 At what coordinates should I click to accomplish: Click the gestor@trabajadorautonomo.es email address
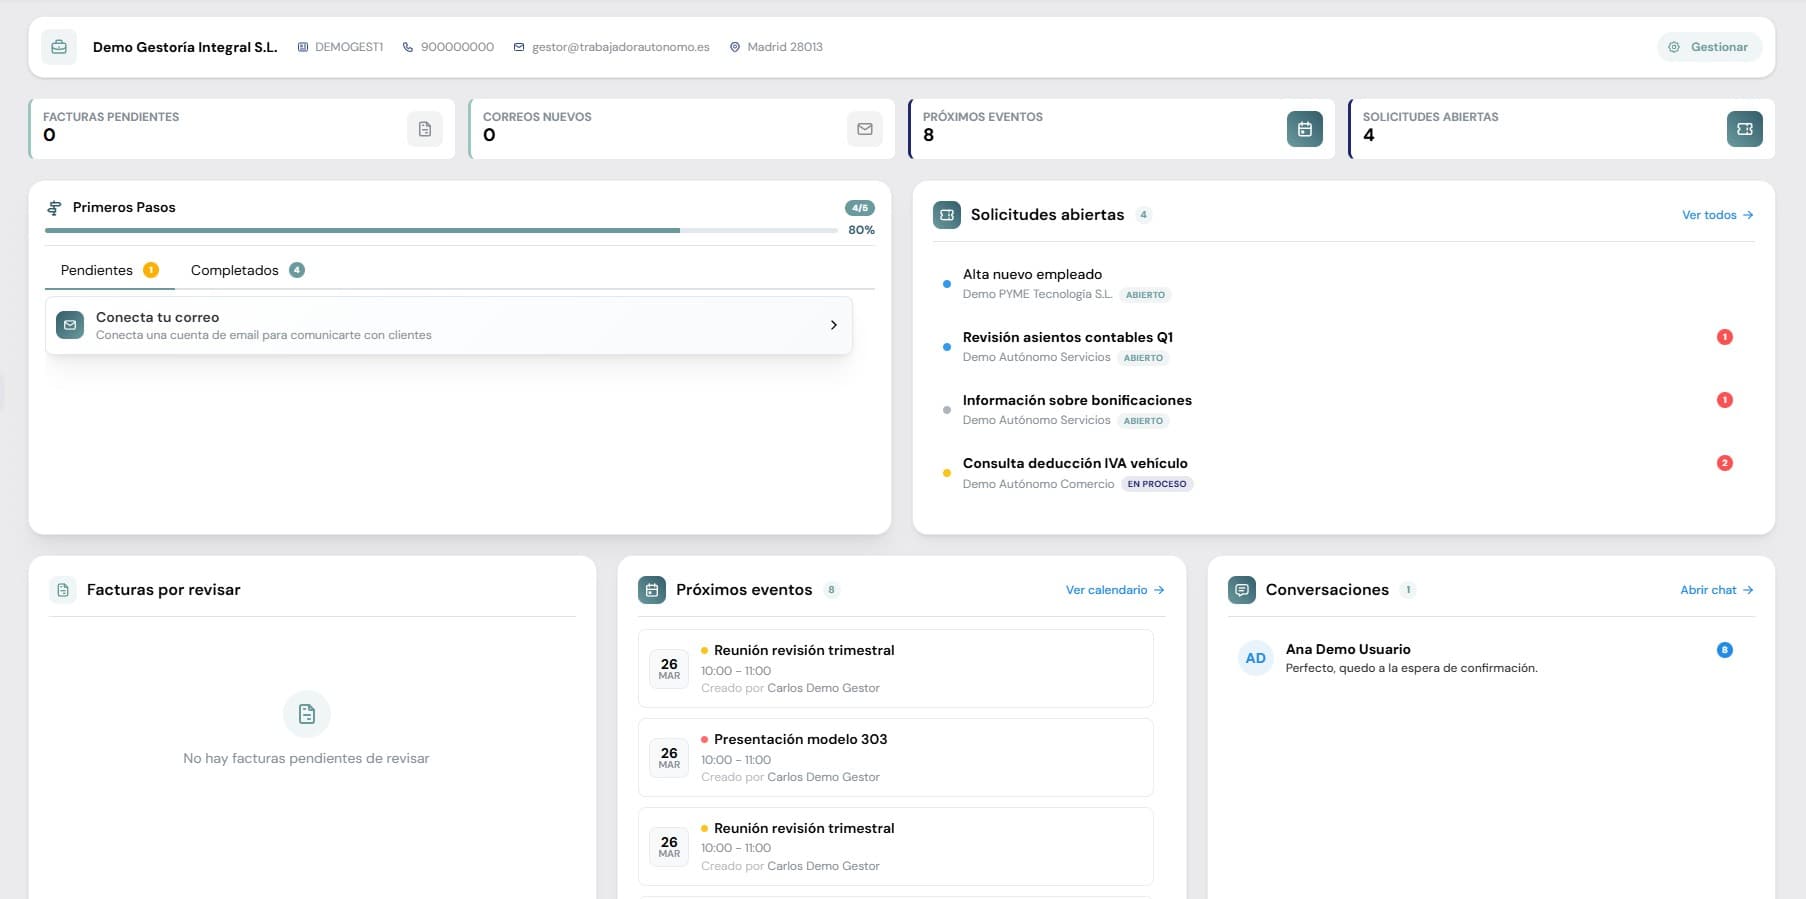click(621, 47)
